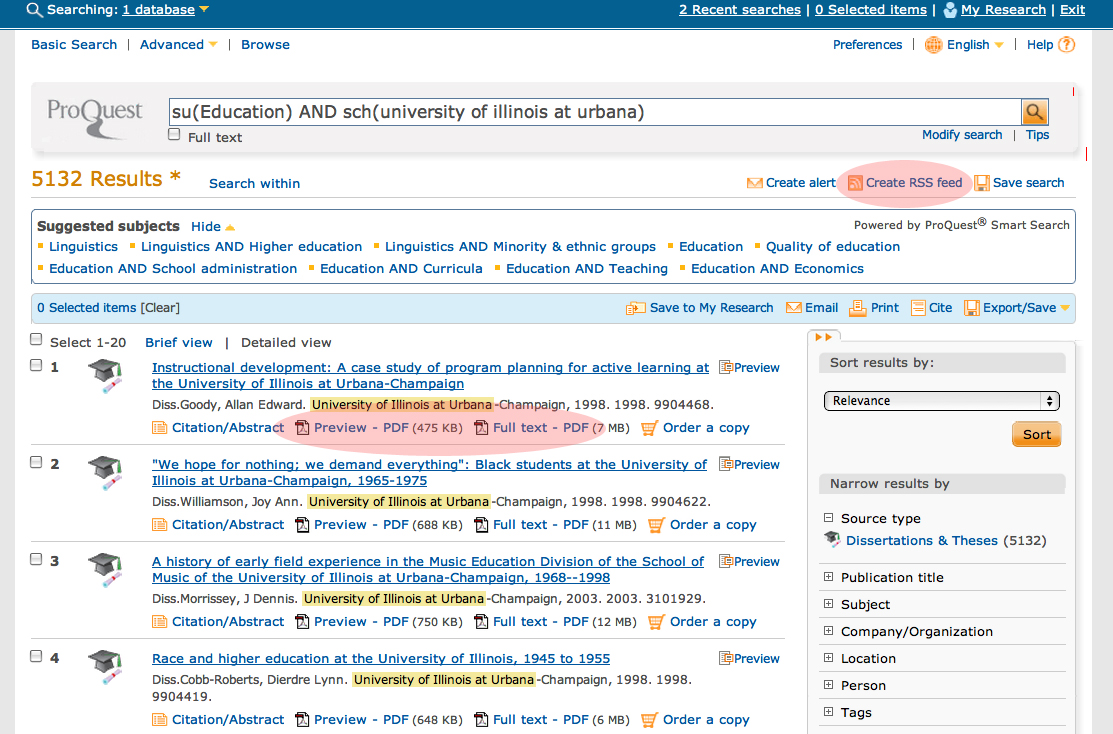Open the Export/Save dropdown arrow
The height and width of the screenshot is (734, 1113).
click(x=1065, y=308)
